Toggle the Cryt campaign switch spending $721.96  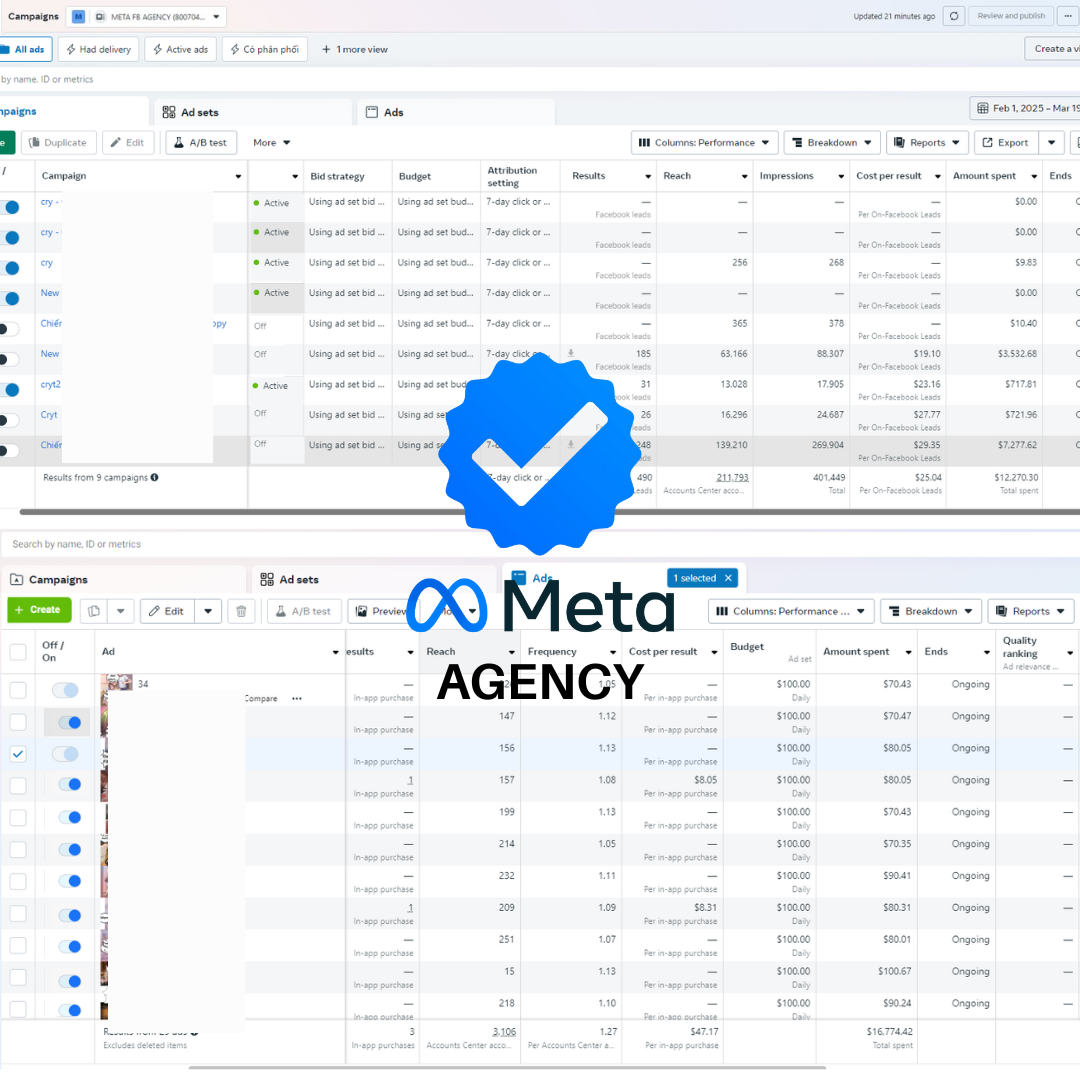9,420
